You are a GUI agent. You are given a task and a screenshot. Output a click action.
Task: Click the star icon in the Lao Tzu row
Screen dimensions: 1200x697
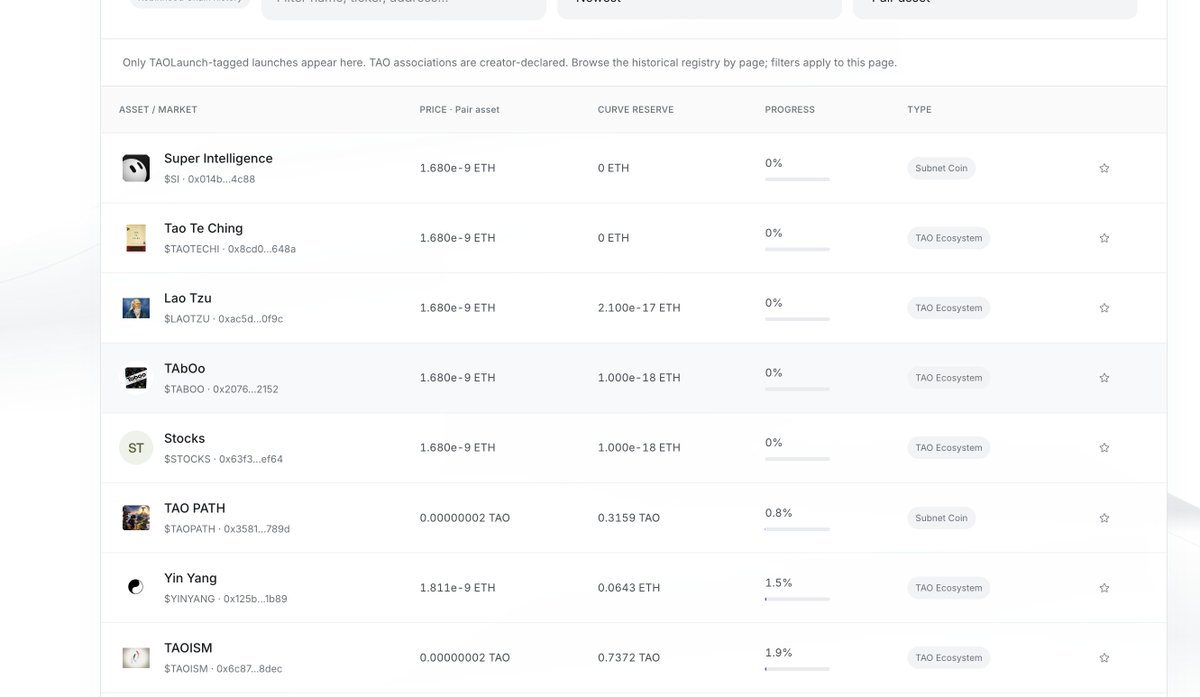[x=1104, y=308]
